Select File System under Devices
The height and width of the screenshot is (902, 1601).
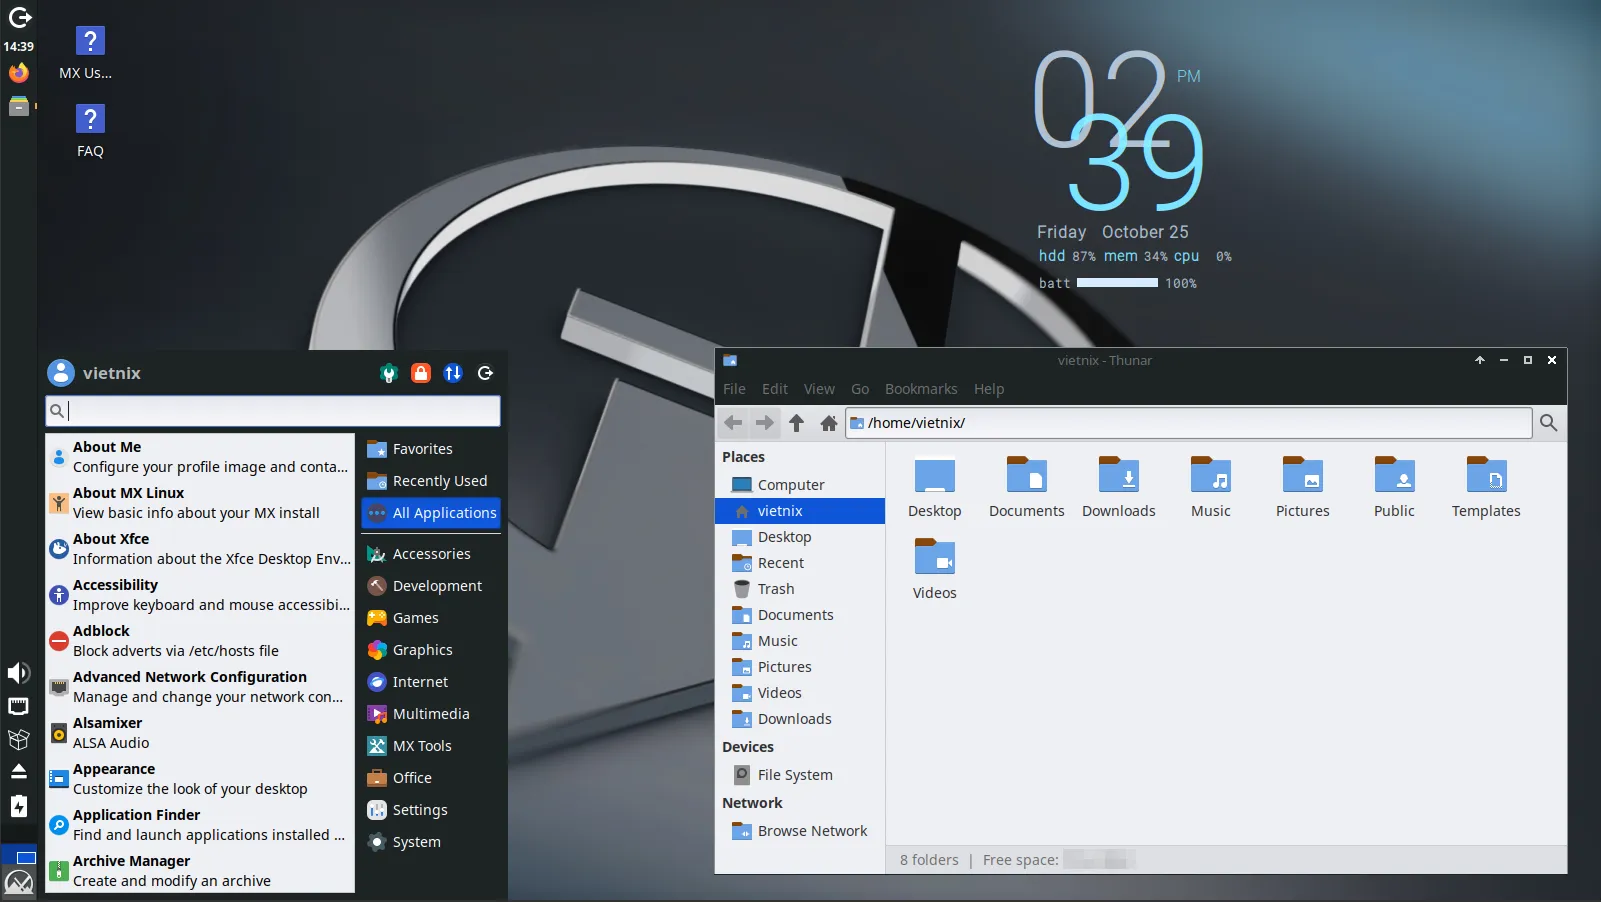click(800, 775)
